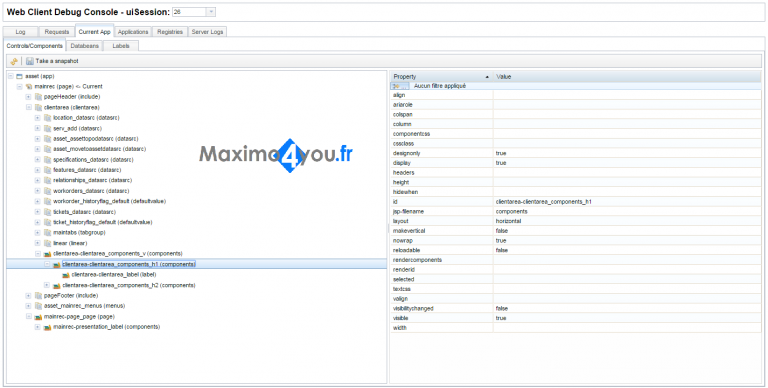Click the icon beside workorder_historyflag_default node
This screenshot has width=768, height=388.
(x=48, y=201)
